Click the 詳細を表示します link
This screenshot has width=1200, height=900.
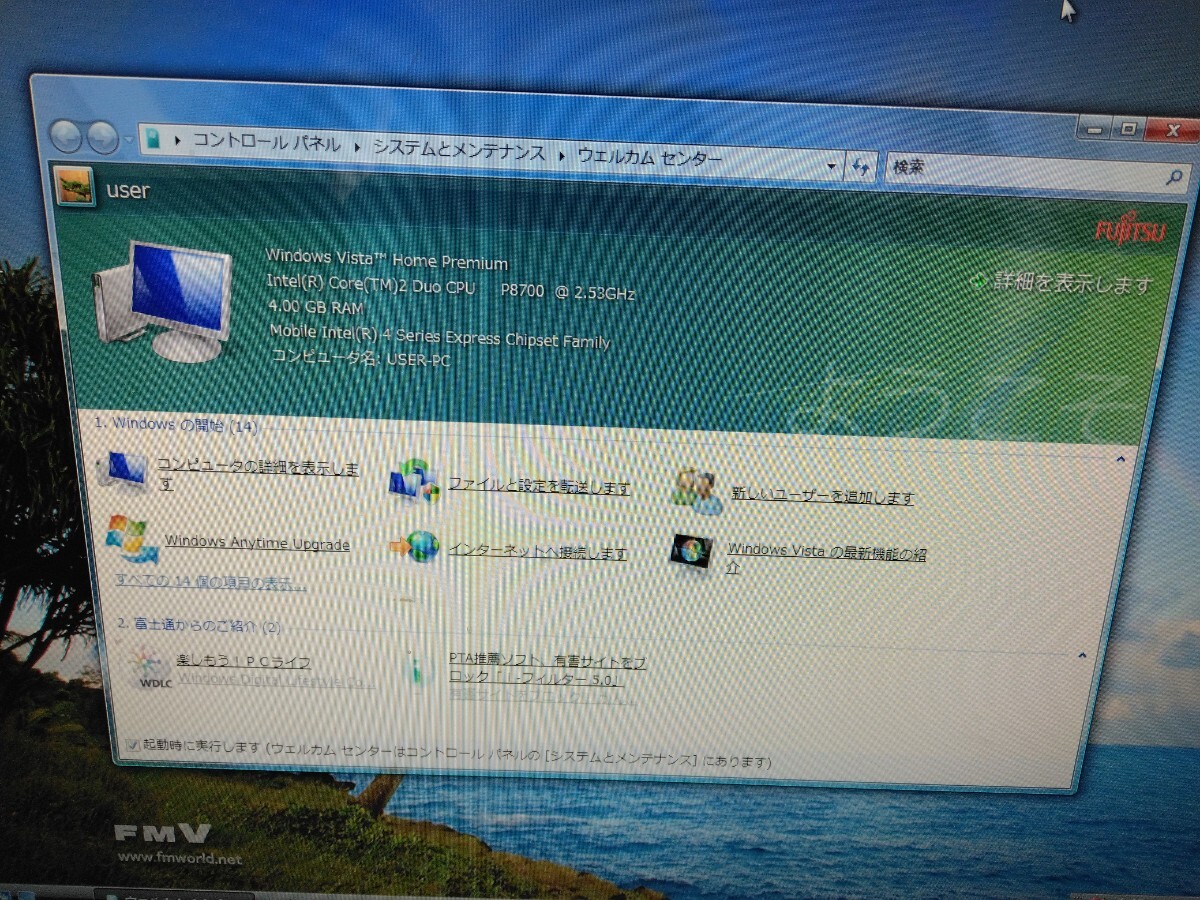[x=1073, y=283]
